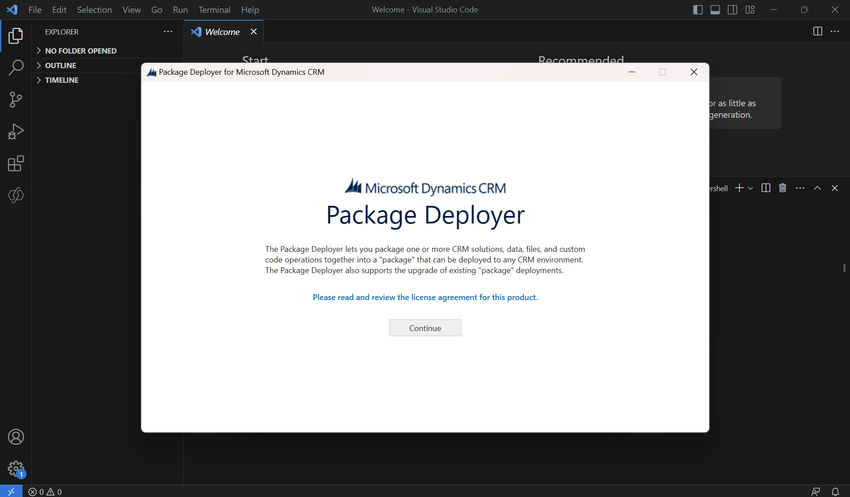850x497 pixels.
Task: Toggle secondary side bar layout icon
Action: 732,10
